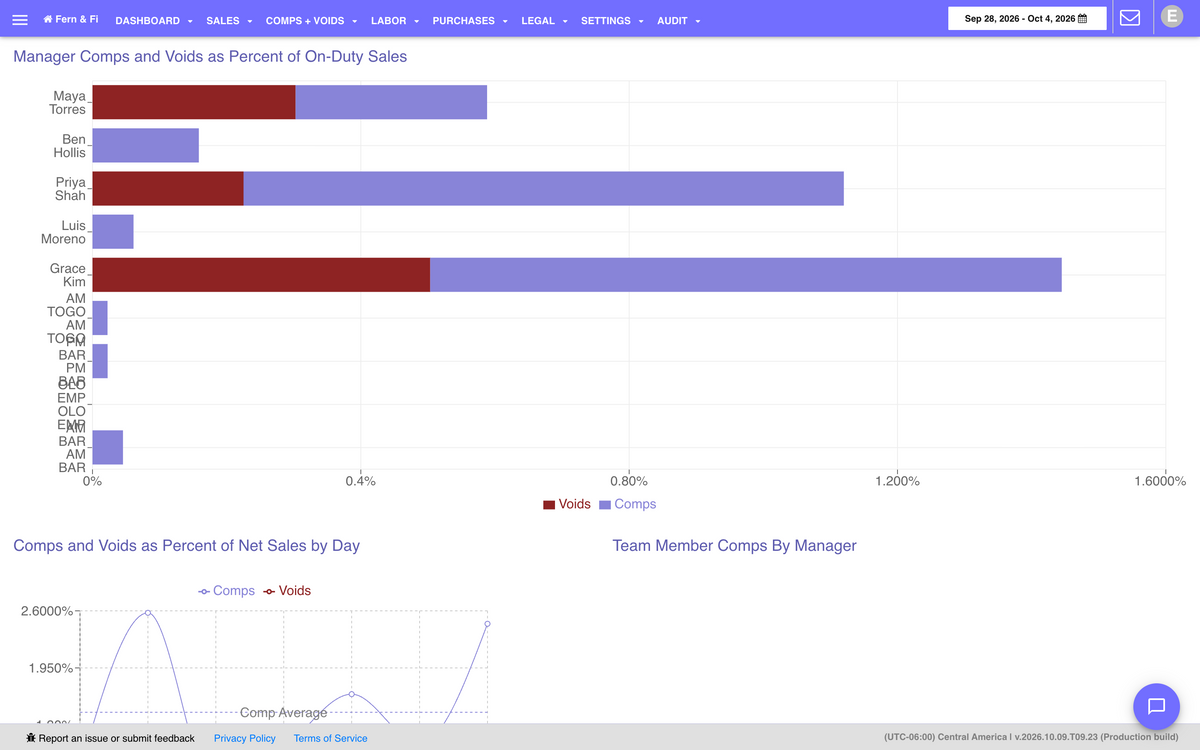Viewport: 1200px width, 750px height.
Task: Open the Labor dropdown
Action: coord(394,21)
